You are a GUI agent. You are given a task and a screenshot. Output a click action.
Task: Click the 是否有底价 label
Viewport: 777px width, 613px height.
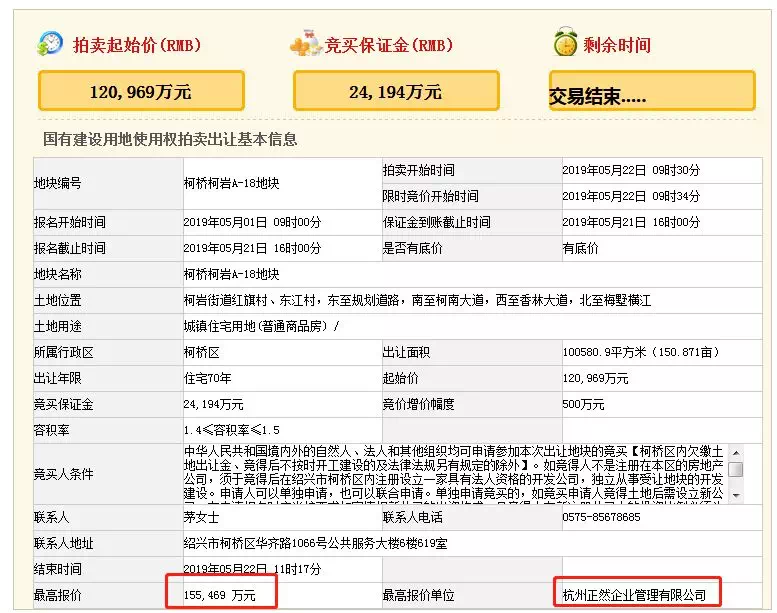click(412, 248)
